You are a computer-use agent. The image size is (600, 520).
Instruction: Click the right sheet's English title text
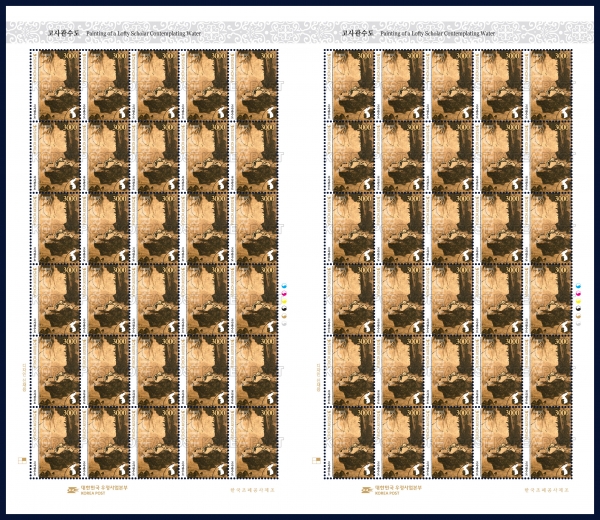(431, 32)
